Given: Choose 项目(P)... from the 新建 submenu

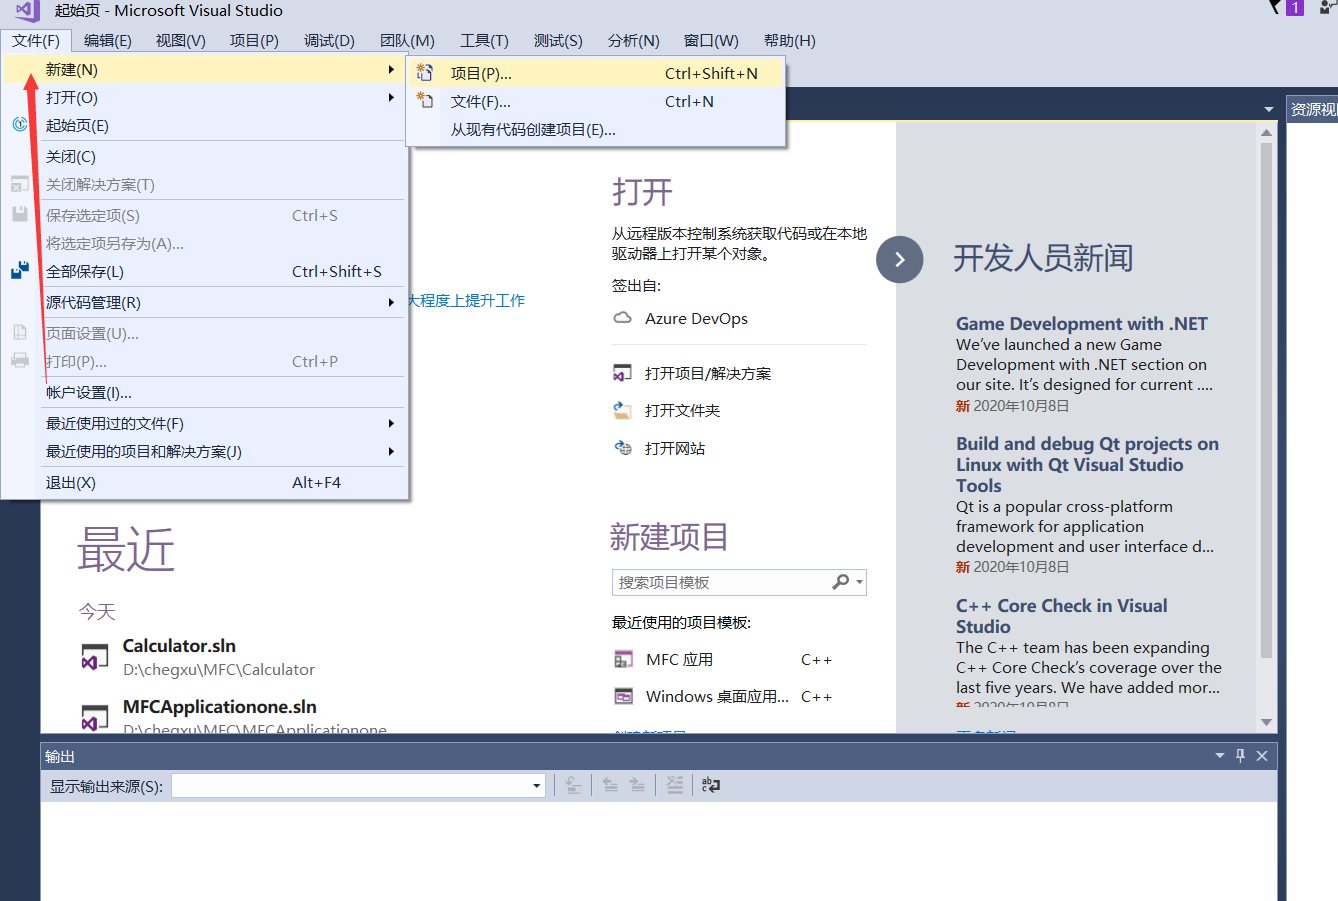Looking at the screenshot, I should point(596,73).
